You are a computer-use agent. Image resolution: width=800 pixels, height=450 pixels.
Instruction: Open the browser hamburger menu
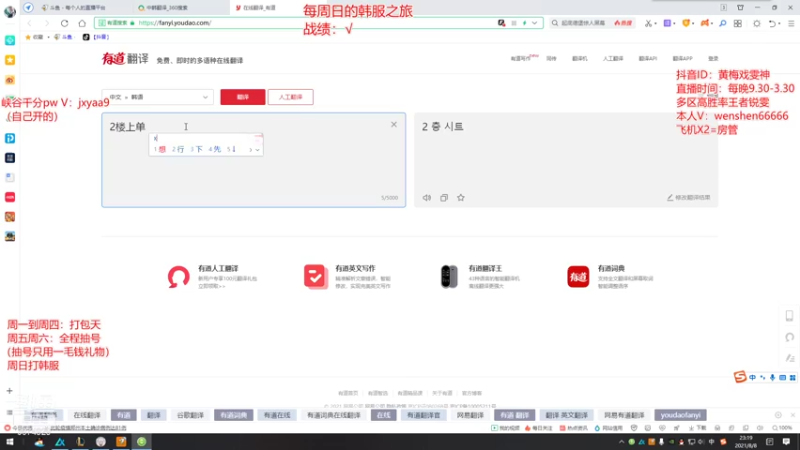pos(791,23)
